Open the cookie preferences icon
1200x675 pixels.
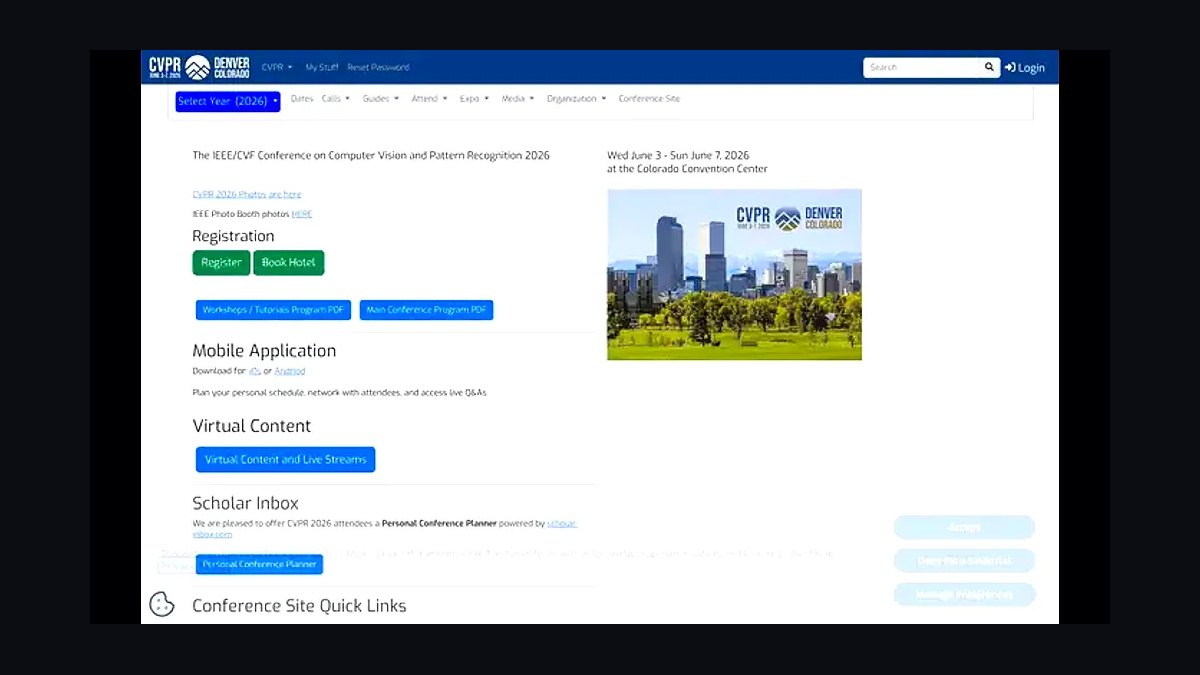click(162, 603)
